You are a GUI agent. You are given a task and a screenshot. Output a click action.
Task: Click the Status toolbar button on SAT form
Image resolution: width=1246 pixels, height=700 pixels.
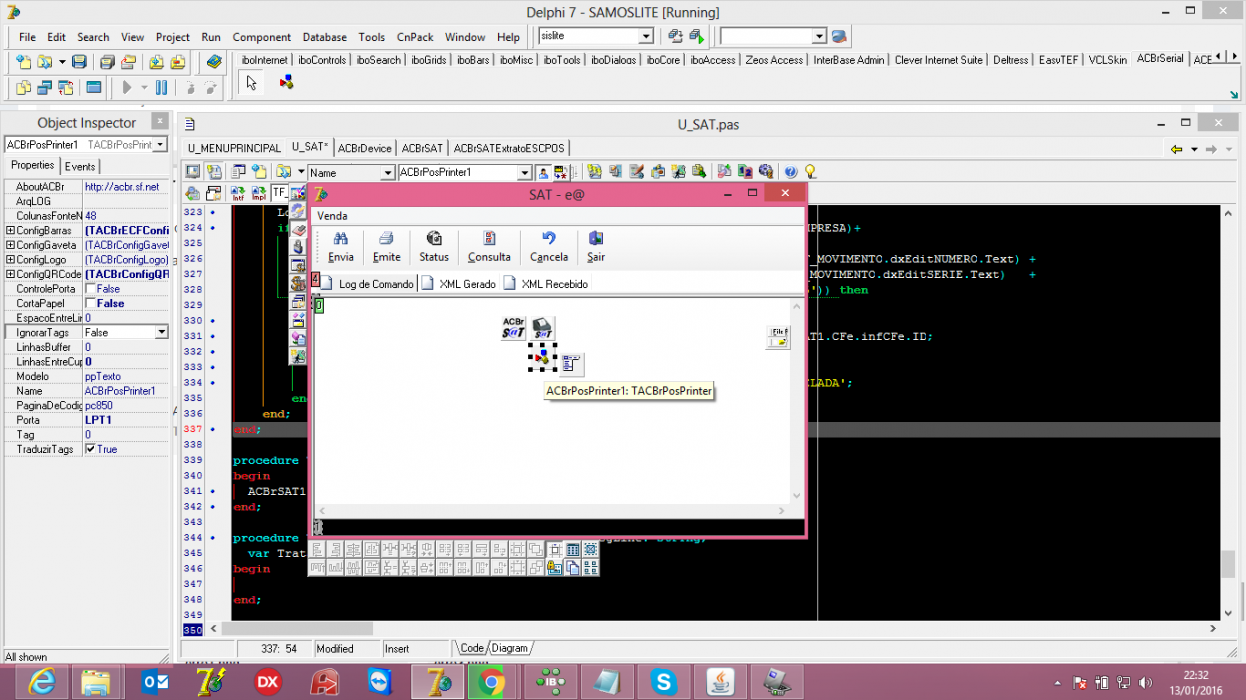point(434,246)
